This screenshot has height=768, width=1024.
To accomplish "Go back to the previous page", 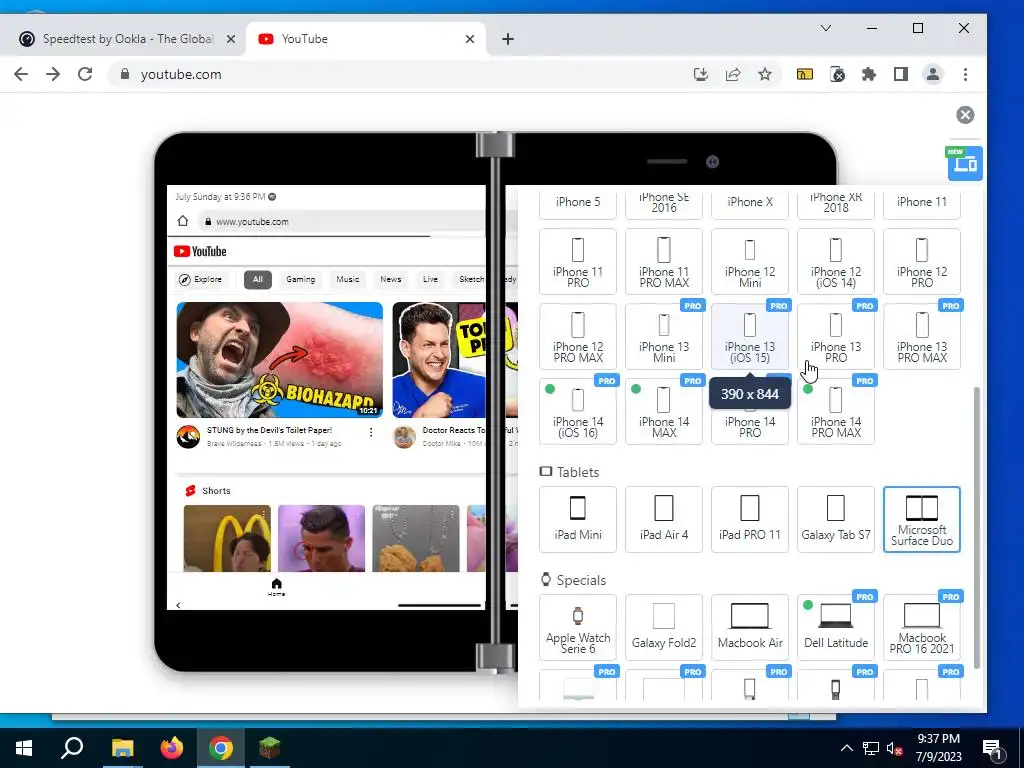I will (x=21, y=74).
